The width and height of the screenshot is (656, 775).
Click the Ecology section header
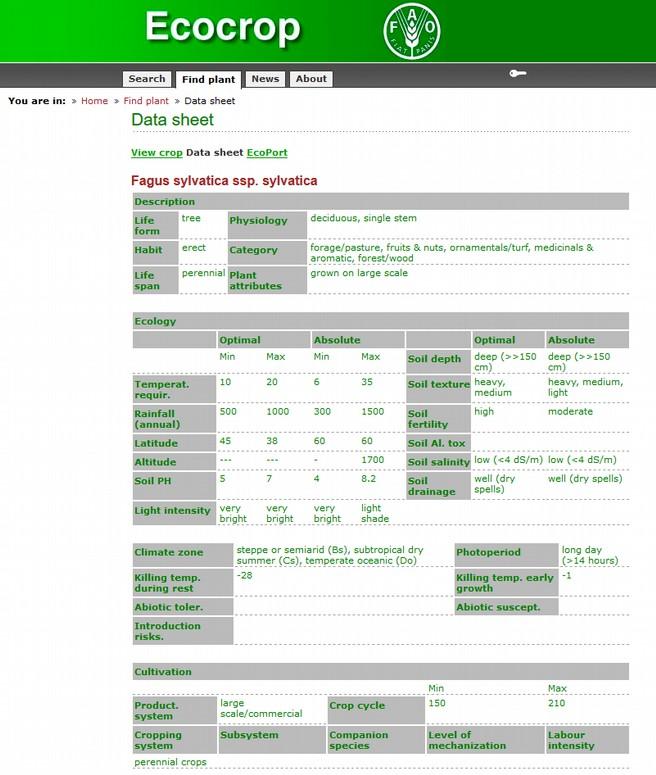(x=381, y=321)
